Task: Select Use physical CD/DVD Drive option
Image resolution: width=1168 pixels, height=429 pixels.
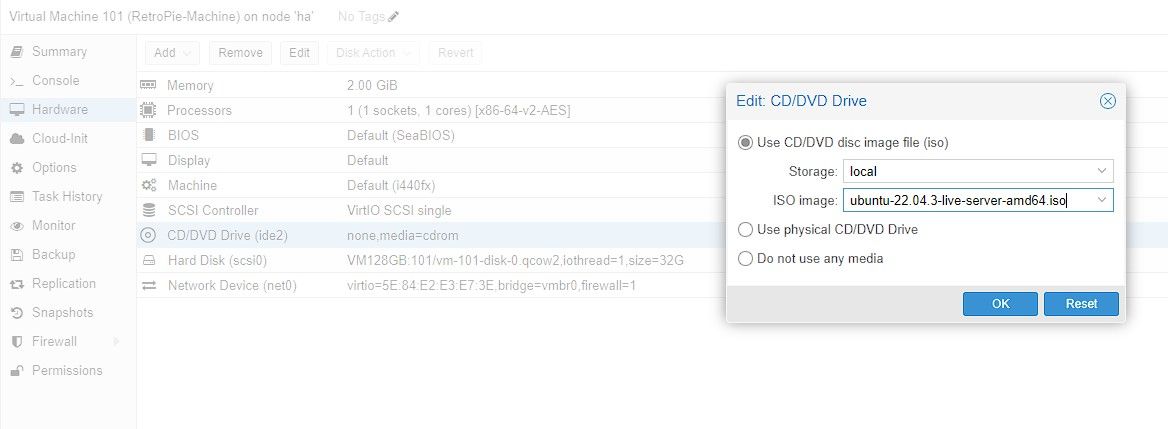Action: pos(745,230)
